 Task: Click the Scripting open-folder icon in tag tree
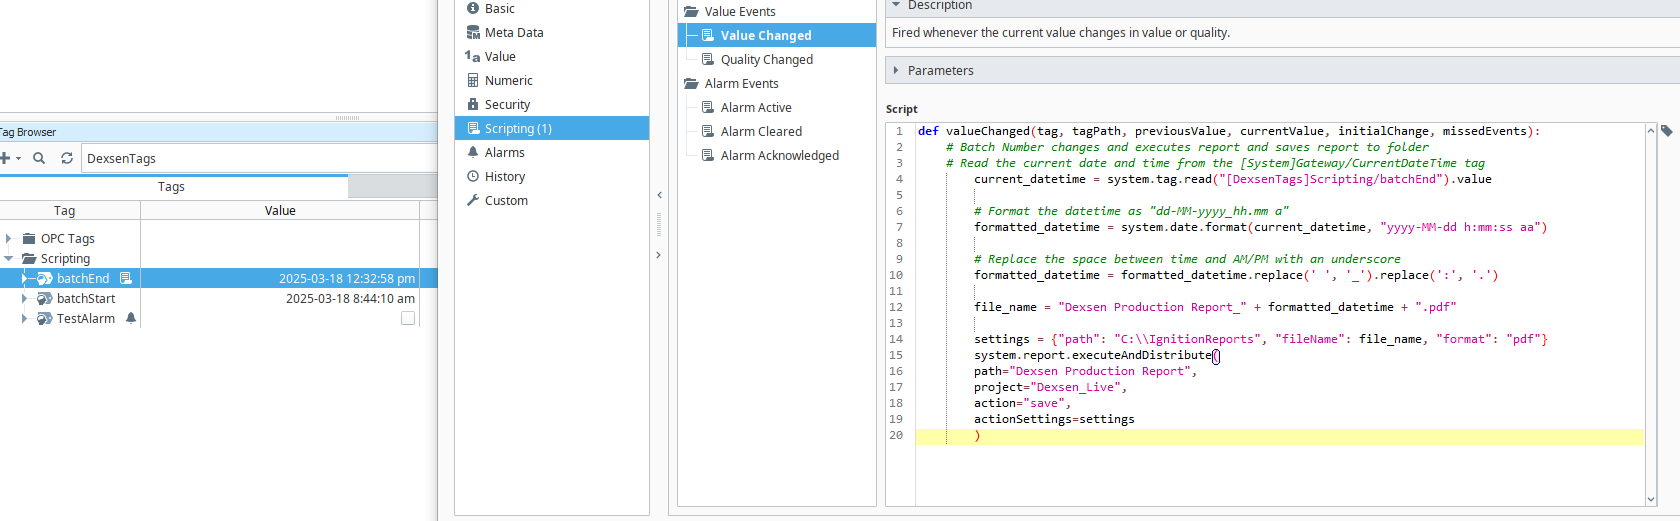tap(29, 259)
